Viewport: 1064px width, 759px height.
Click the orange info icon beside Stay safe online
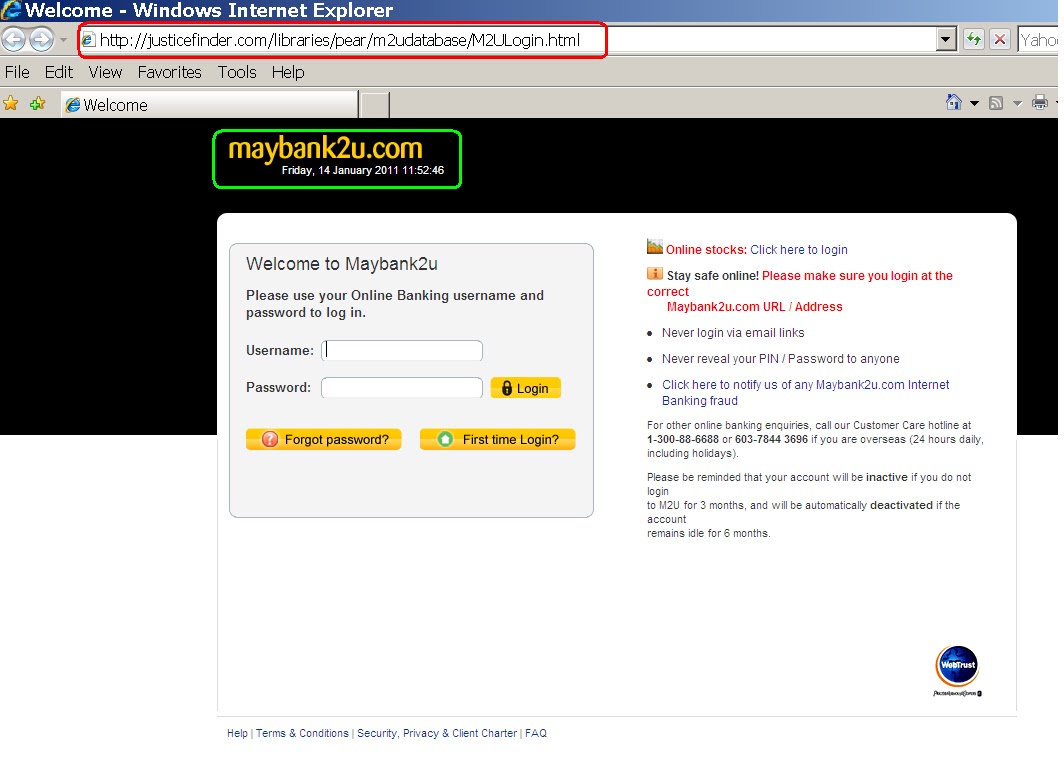[655, 273]
